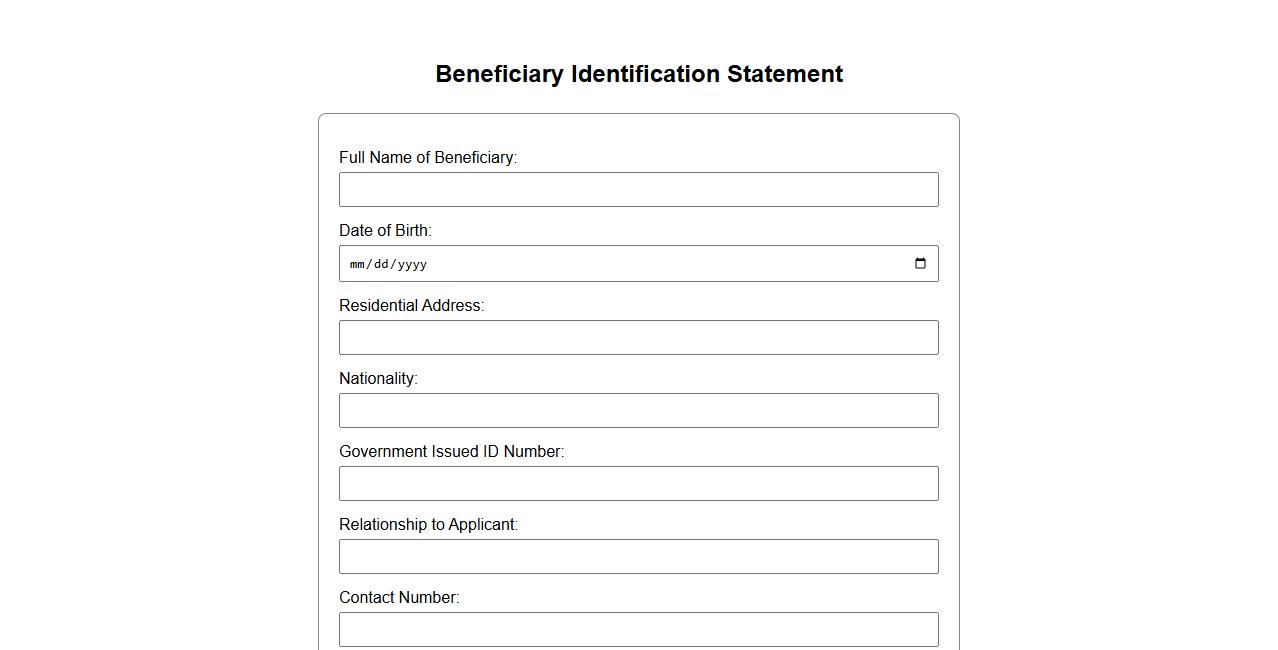Focus the Residential Address text box
The width and height of the screenshot is (1278, 650).
pyautogui.click(x=638, y=338)
